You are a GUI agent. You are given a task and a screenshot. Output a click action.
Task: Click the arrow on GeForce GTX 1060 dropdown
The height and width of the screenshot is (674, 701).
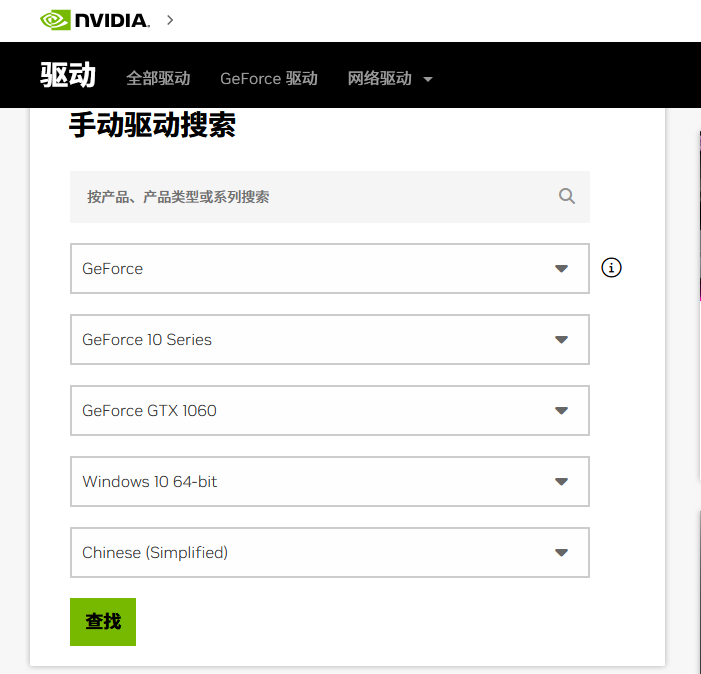pyautogui.click(x=561, y=411)
